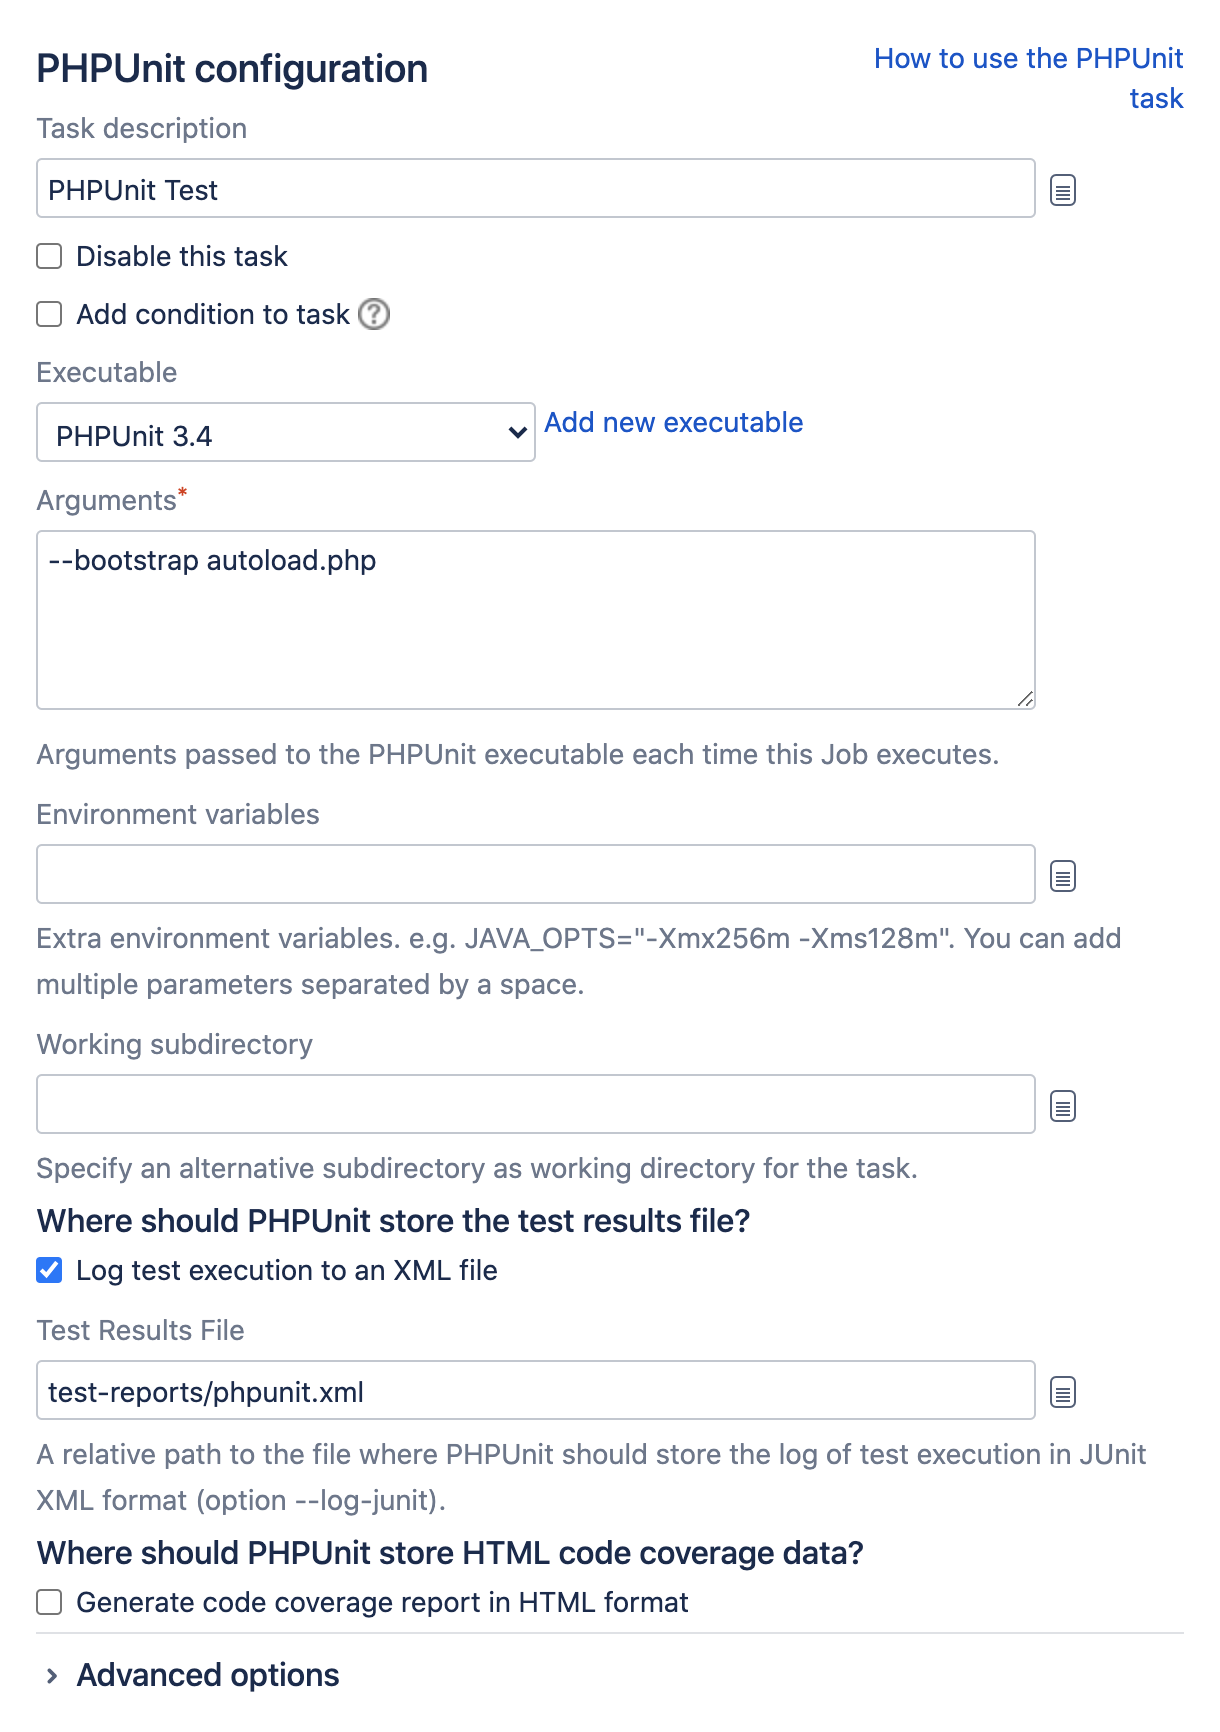Click help icon next to Add condition
This screenshot has width=1220, height=1732.
click(374, 314)
